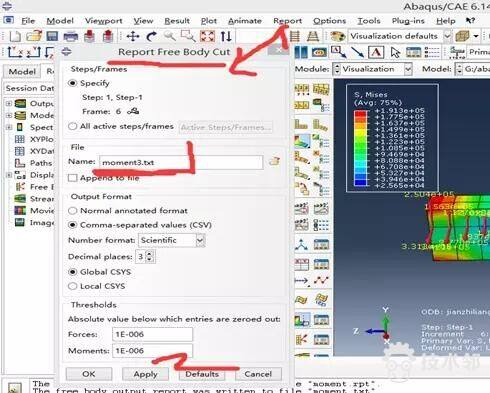Click the Create XY Data icon
Image resolution: width=490 pixels, height=393 pixels.
(x=302, y=264)
